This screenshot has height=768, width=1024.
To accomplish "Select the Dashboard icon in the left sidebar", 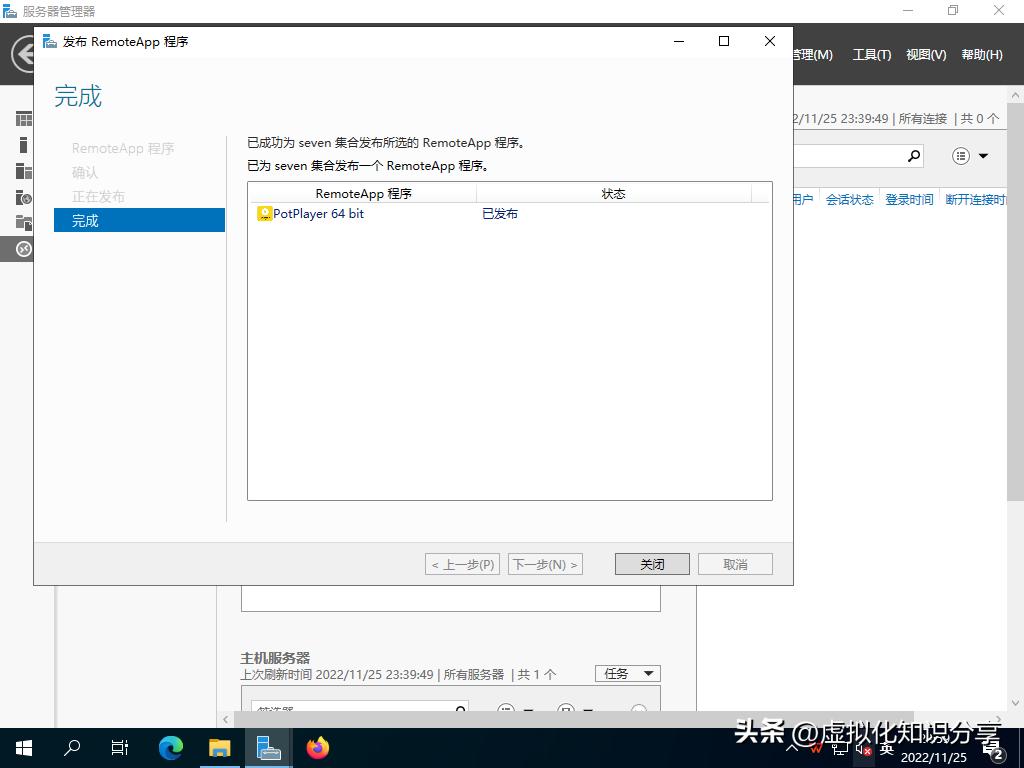I will tap(22, 118).
